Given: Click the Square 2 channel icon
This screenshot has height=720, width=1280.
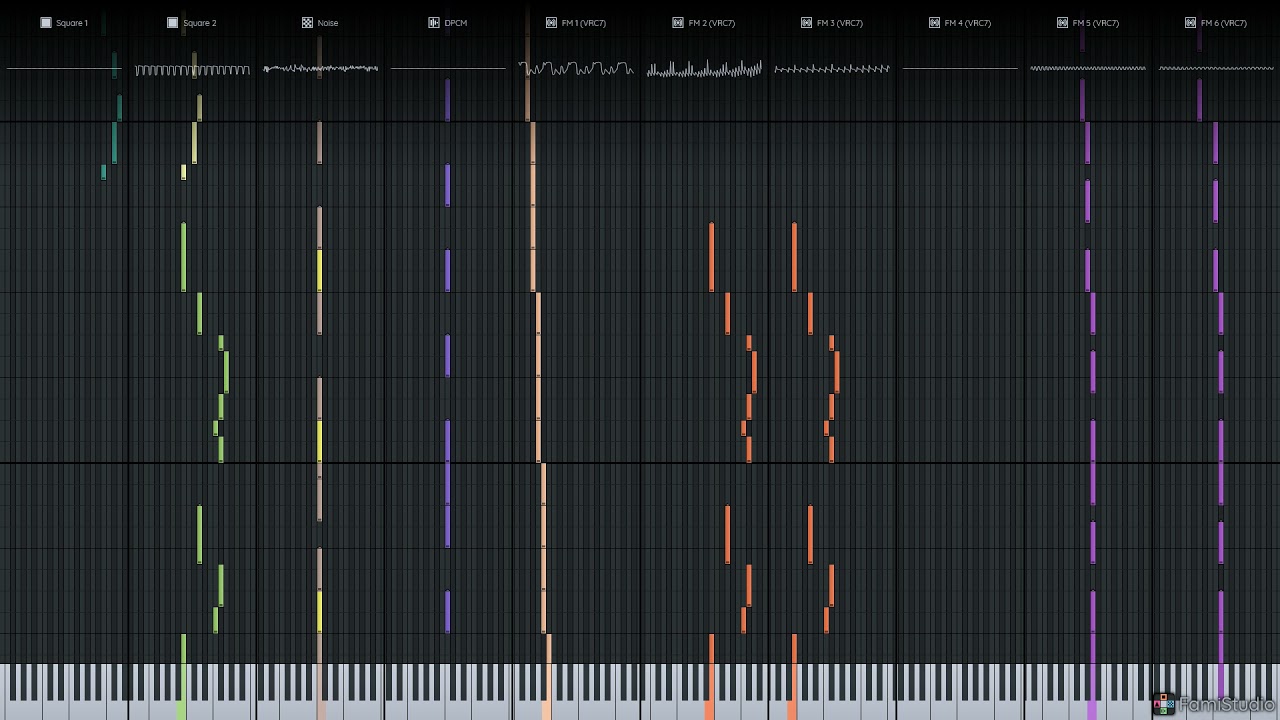Looking at the screenshot, I should tap(172, 23).
